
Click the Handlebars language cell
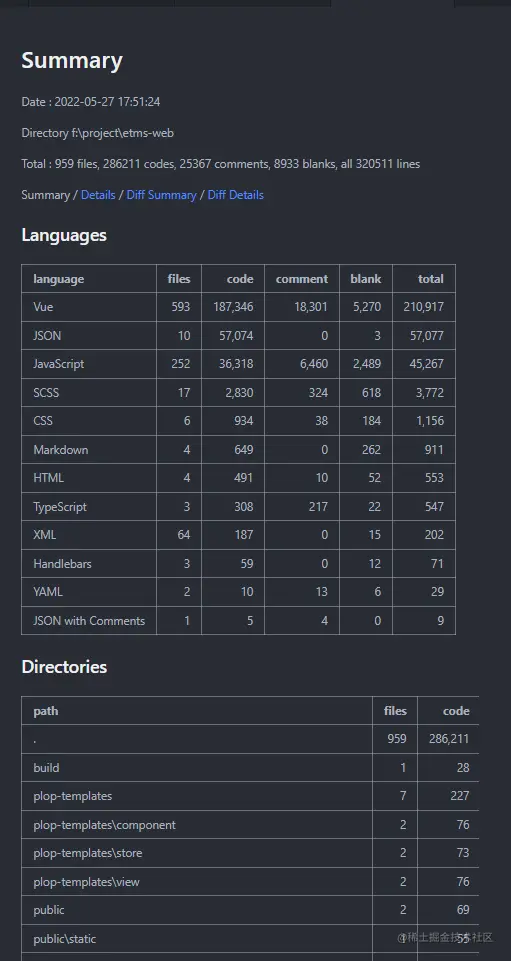click(89, 564)
